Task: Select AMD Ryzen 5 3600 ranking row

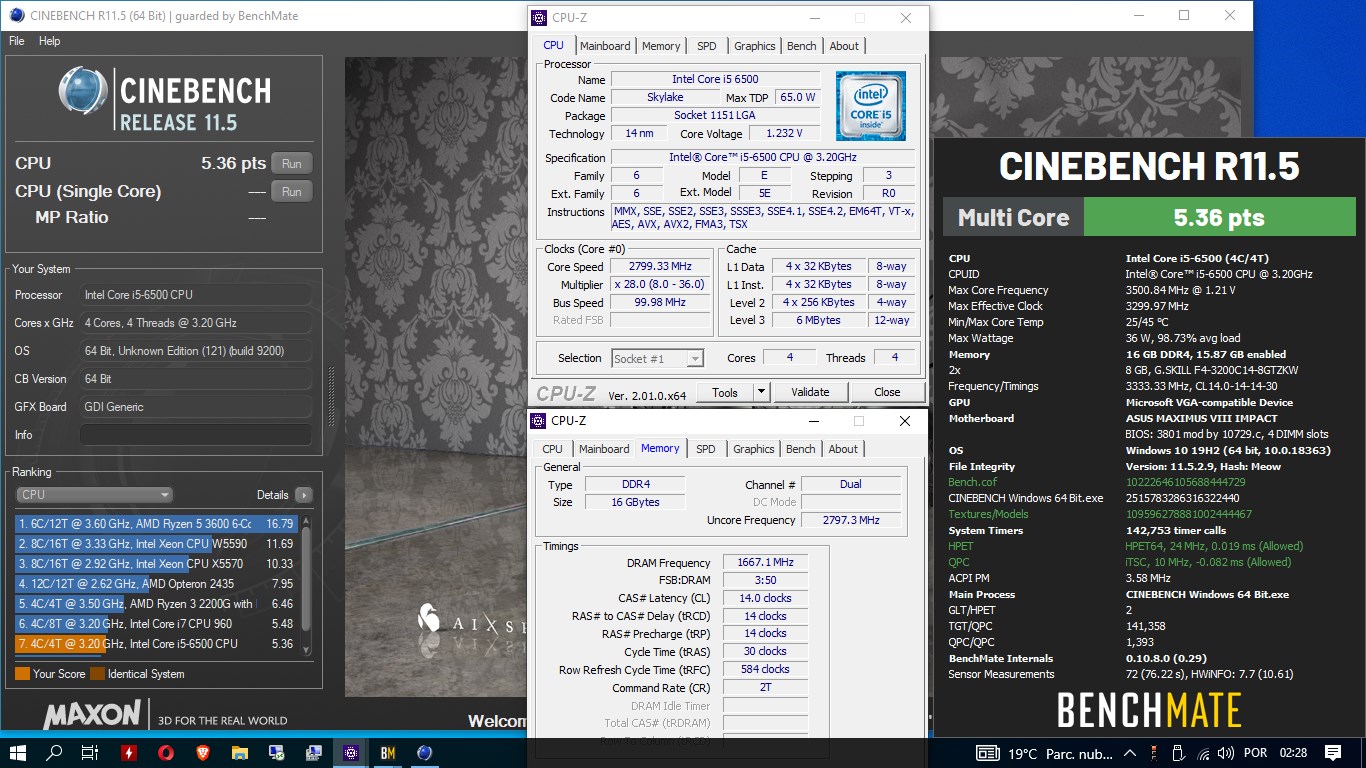Action: point(156,523)
